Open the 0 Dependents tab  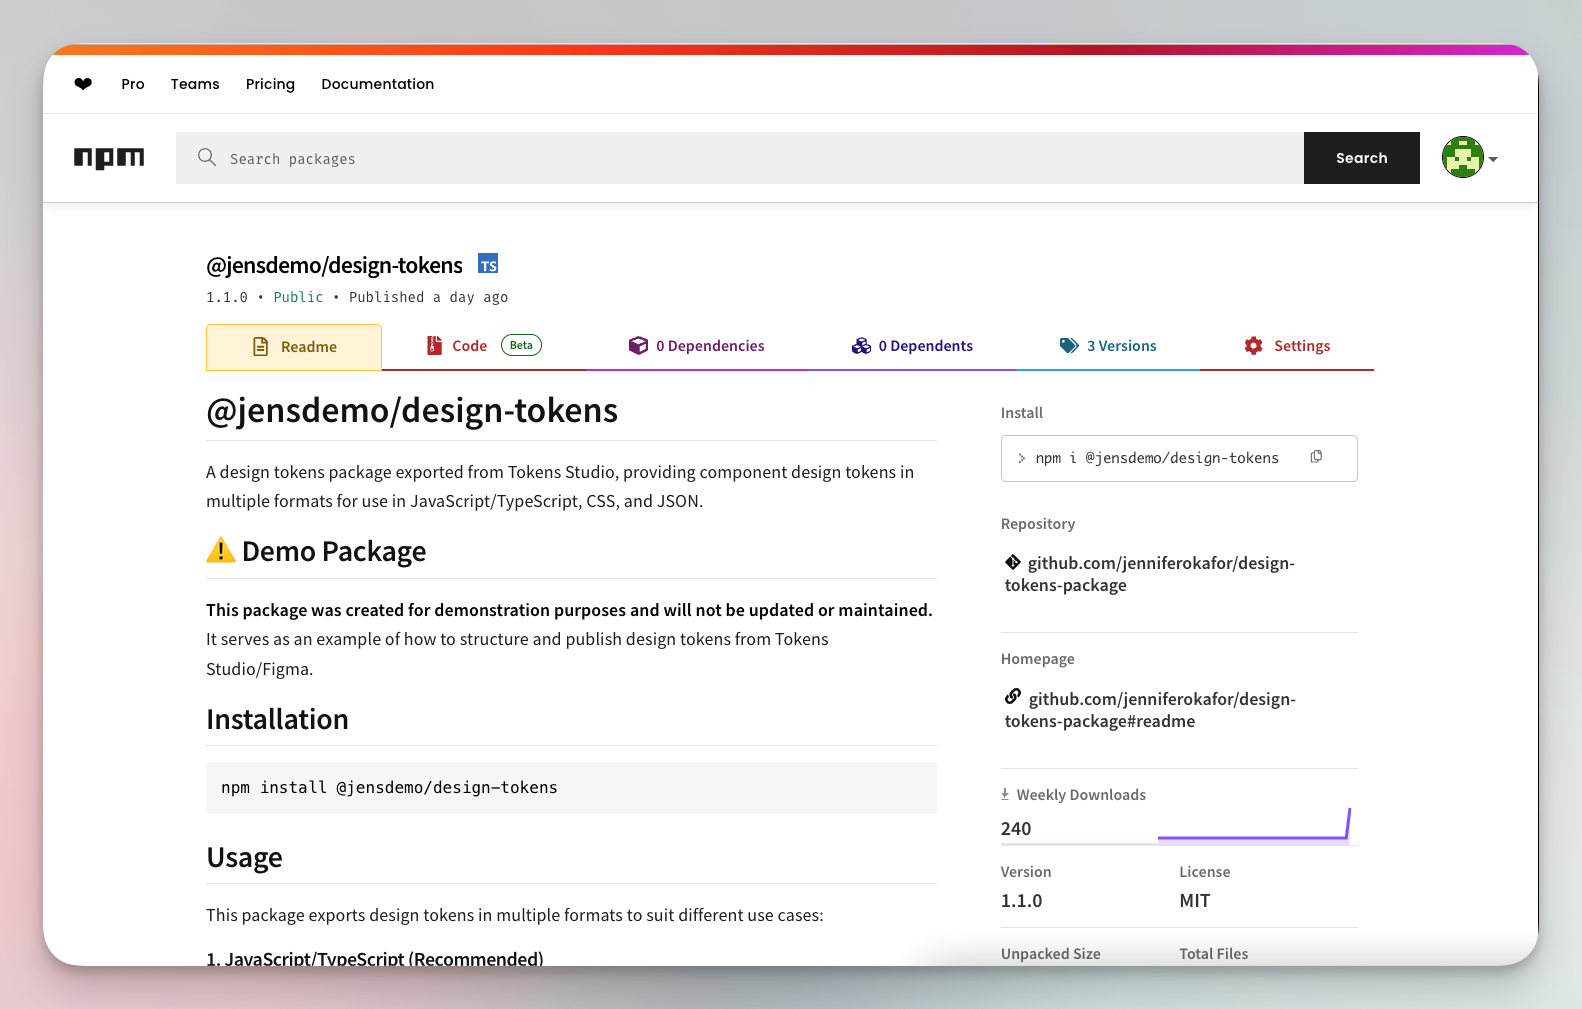click(912, 346)
